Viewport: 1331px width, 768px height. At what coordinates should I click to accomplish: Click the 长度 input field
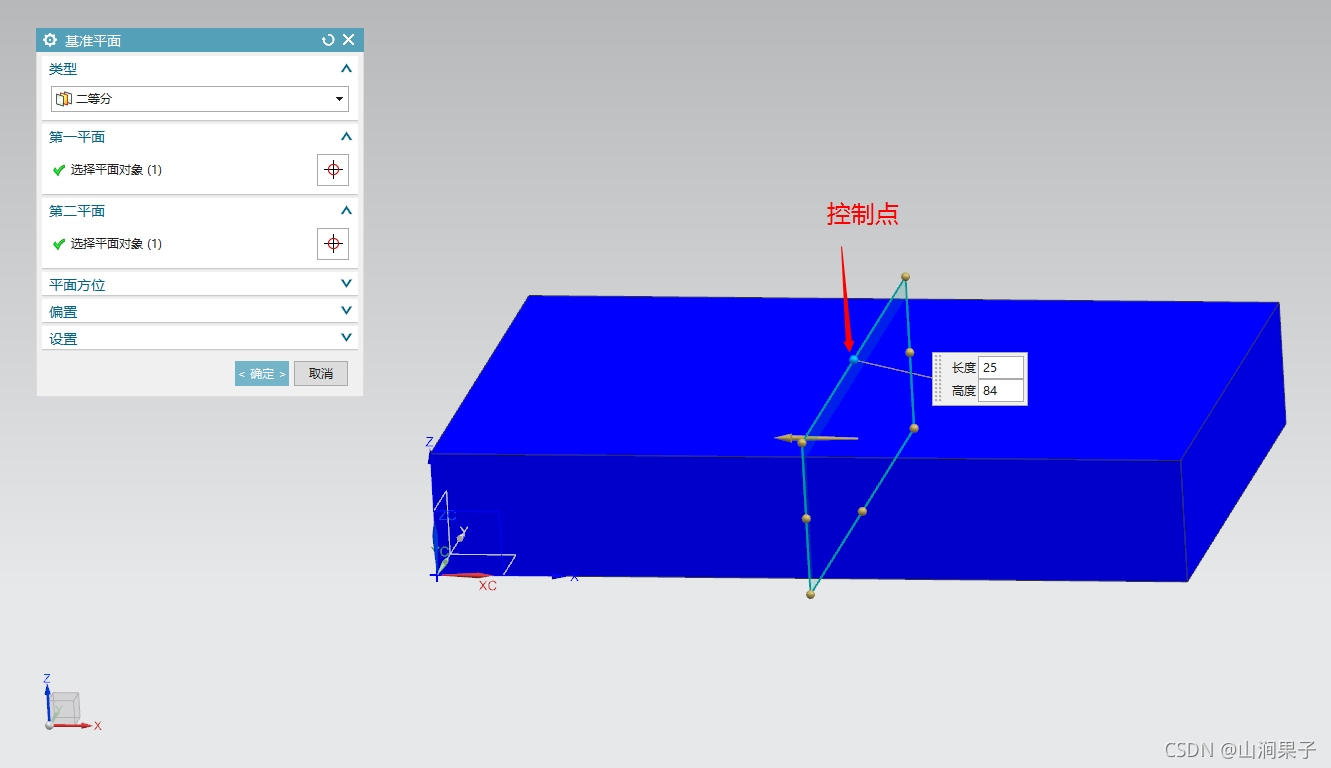(x=1001, y=367)
